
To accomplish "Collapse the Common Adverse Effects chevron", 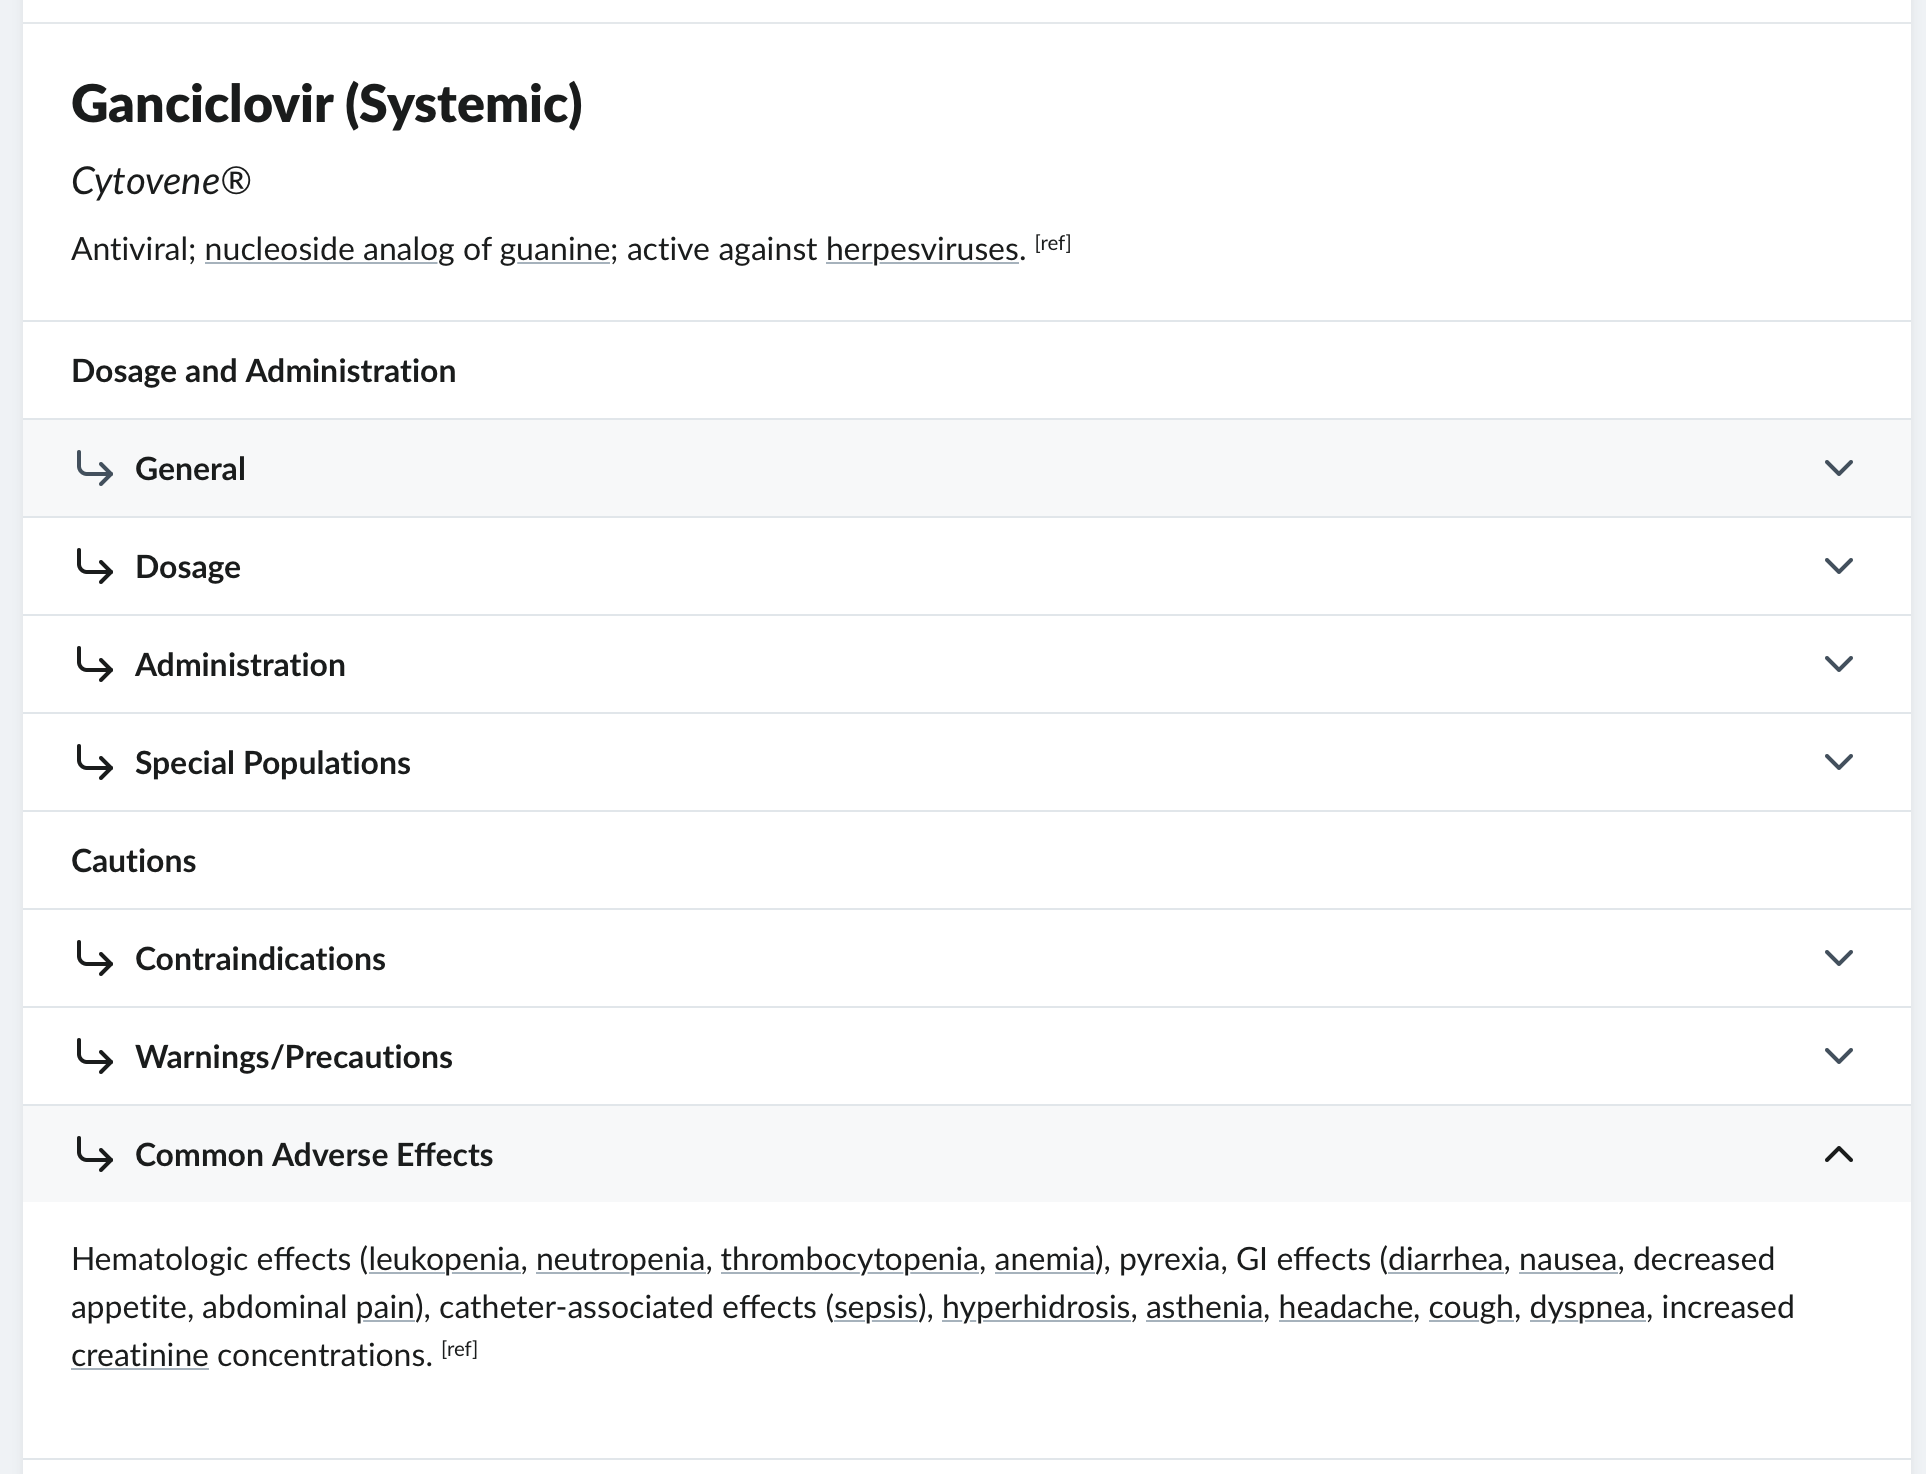I will 1838,1154.
